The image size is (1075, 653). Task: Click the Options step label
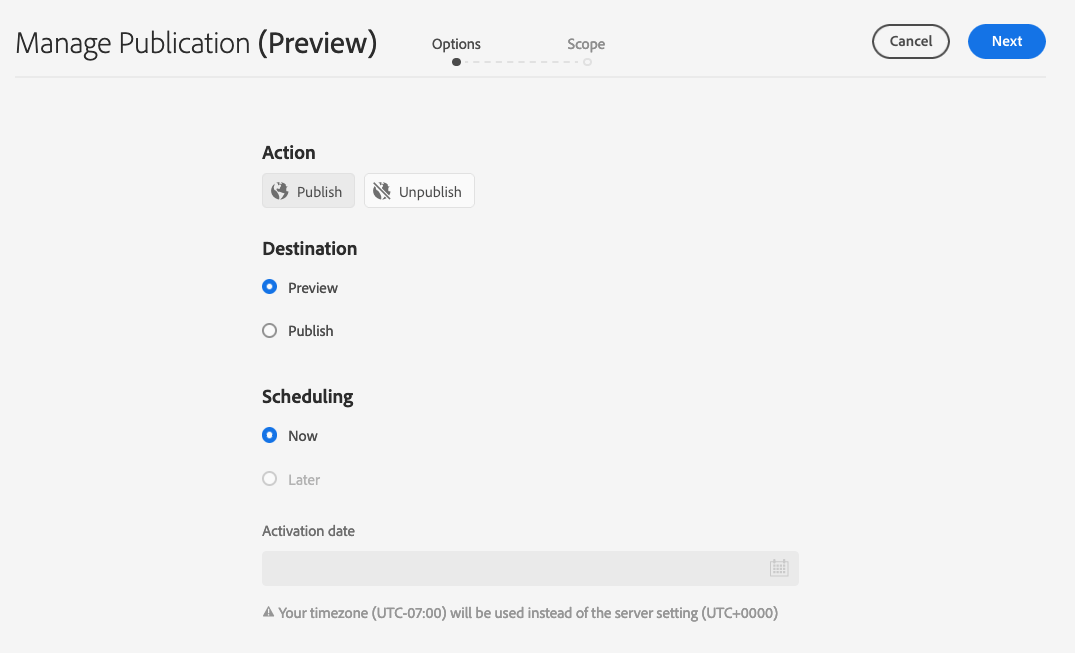tap(456, 44)
